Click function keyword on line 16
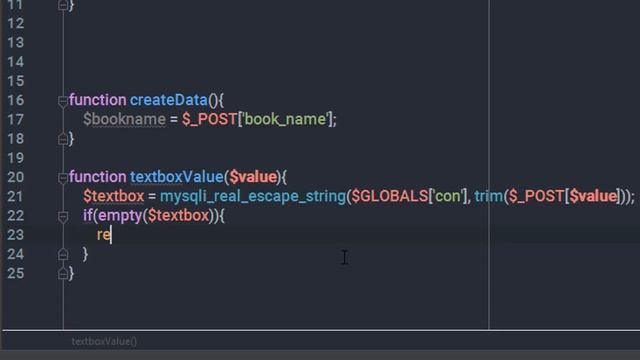Image resolution: width=640 pixels, height=360 pixels. pos(98,100)
